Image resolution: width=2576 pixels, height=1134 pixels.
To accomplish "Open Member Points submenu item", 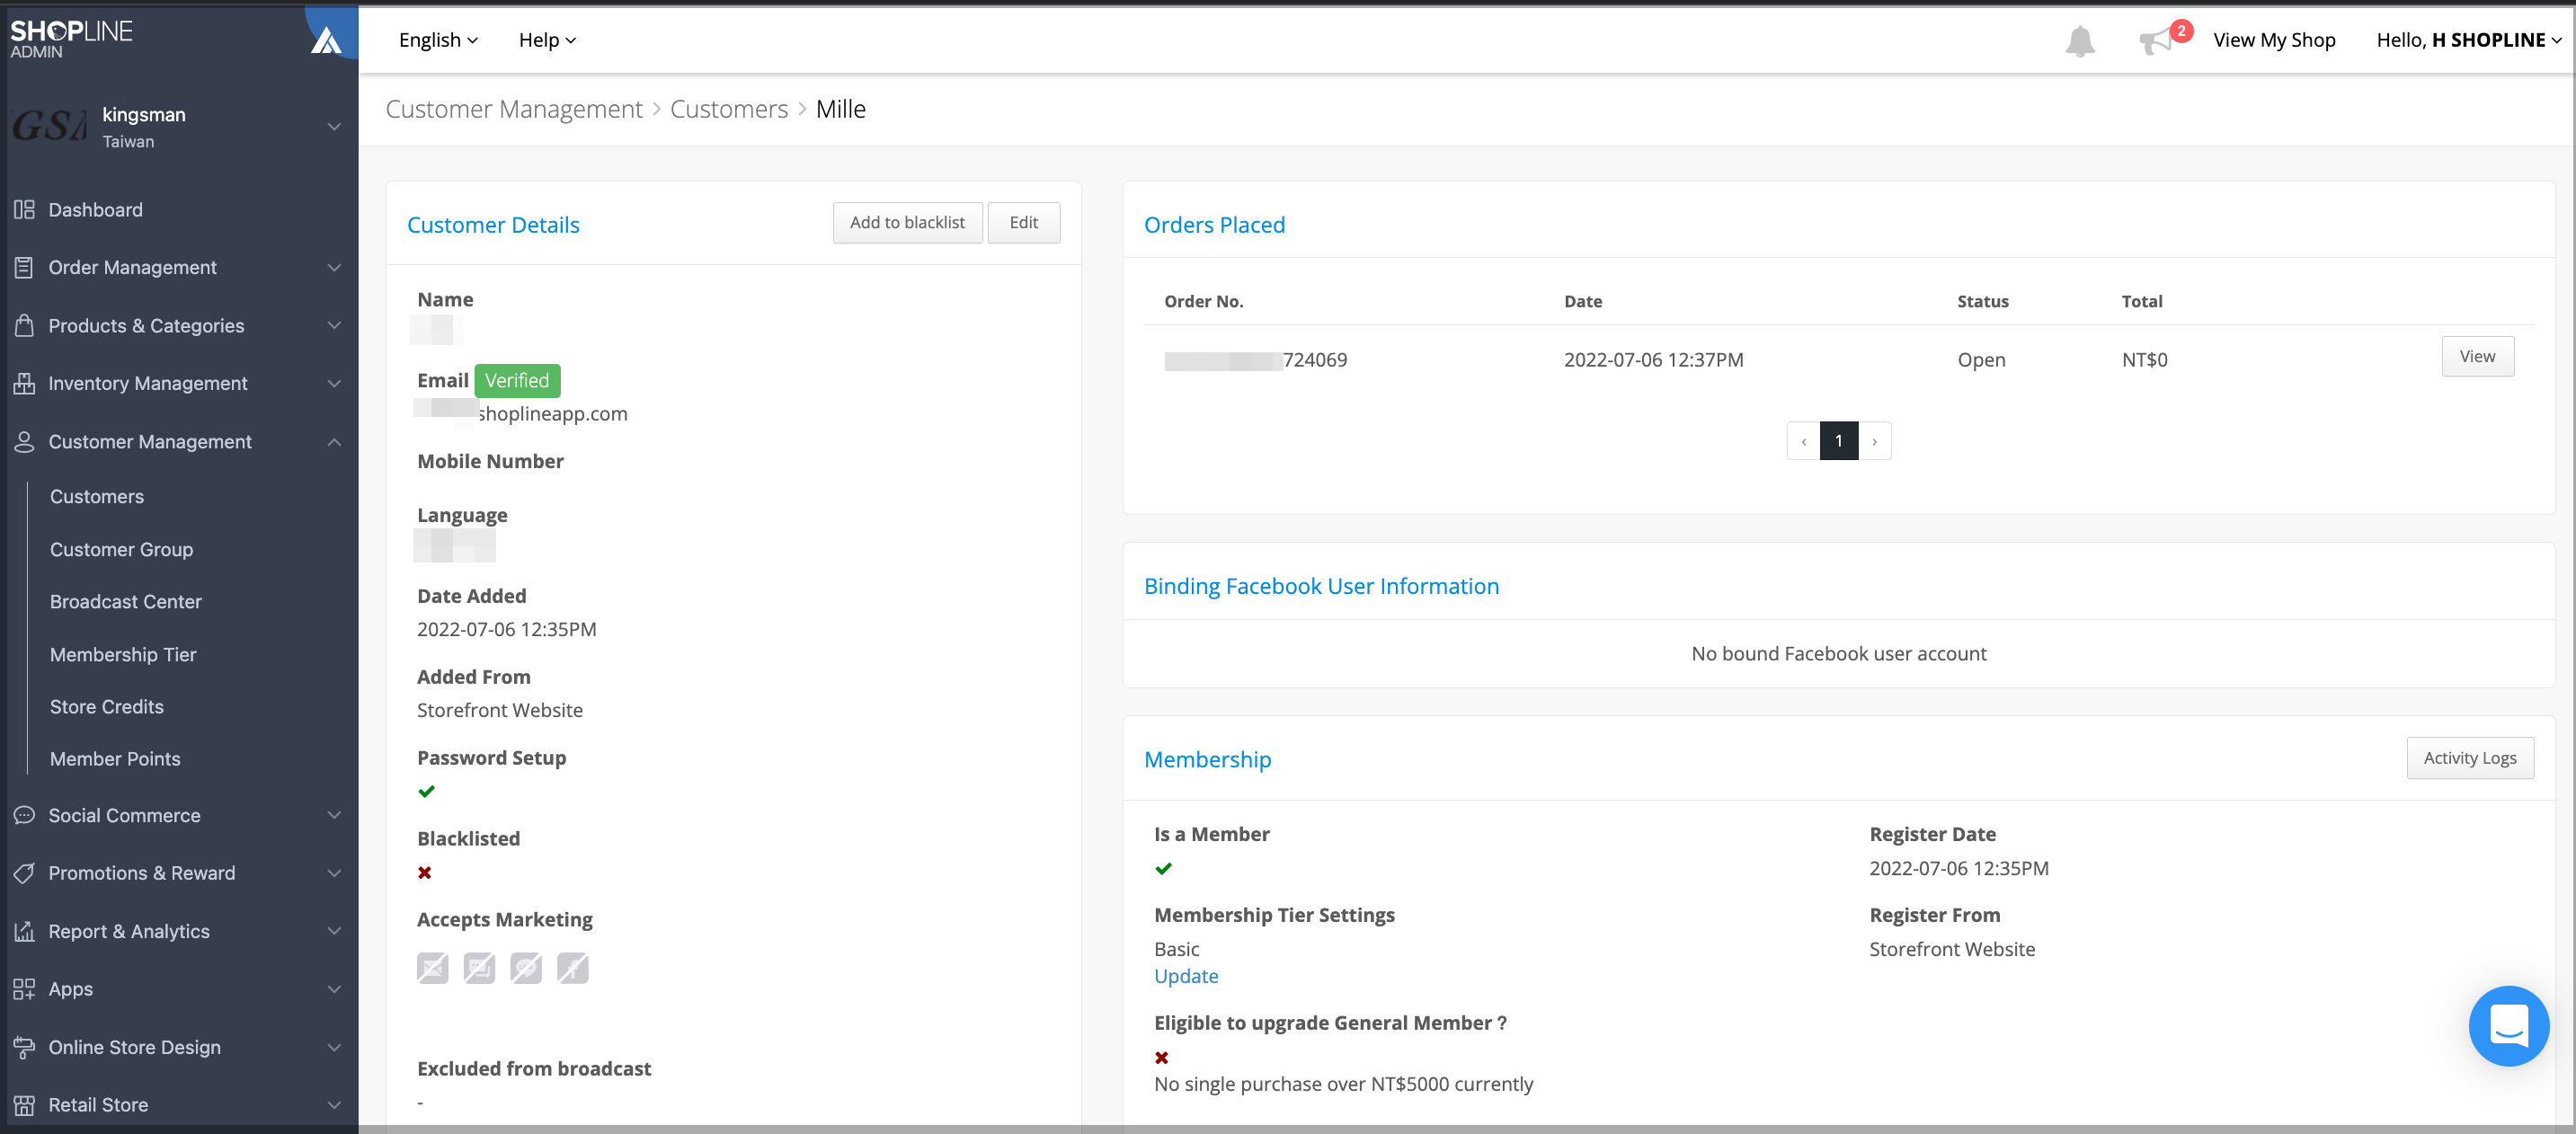I will tap(115, 759).
